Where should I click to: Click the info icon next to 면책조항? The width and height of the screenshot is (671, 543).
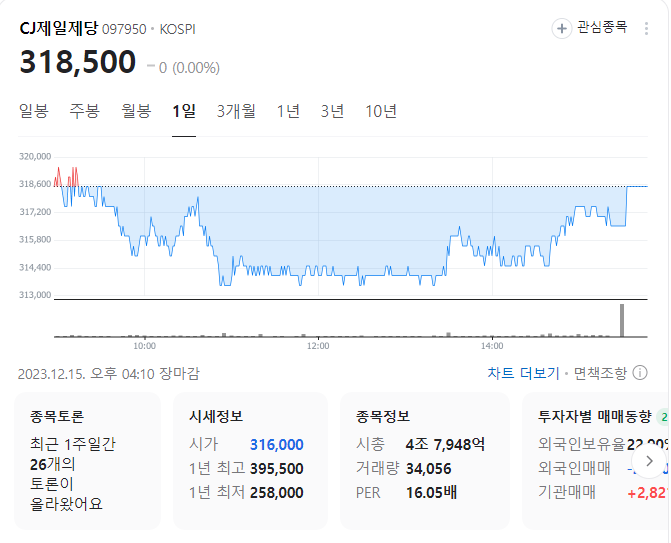tap(640, 373)
